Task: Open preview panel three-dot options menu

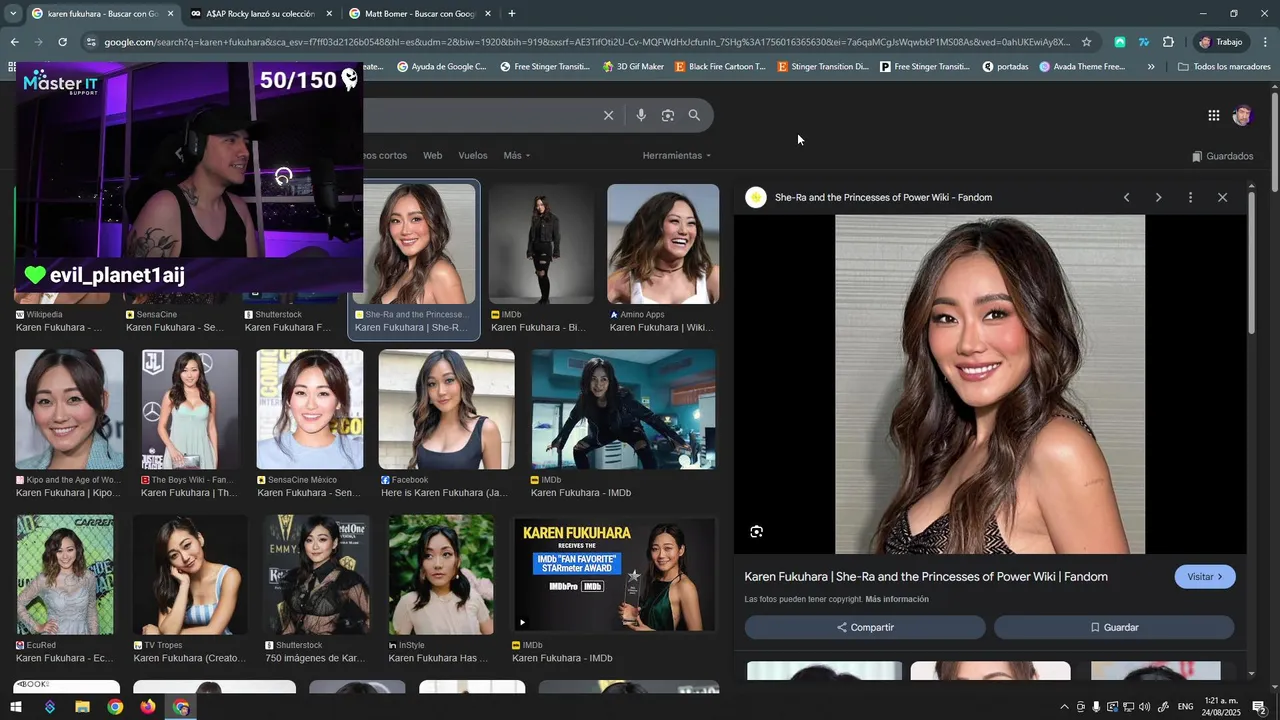Action: 1190,197
